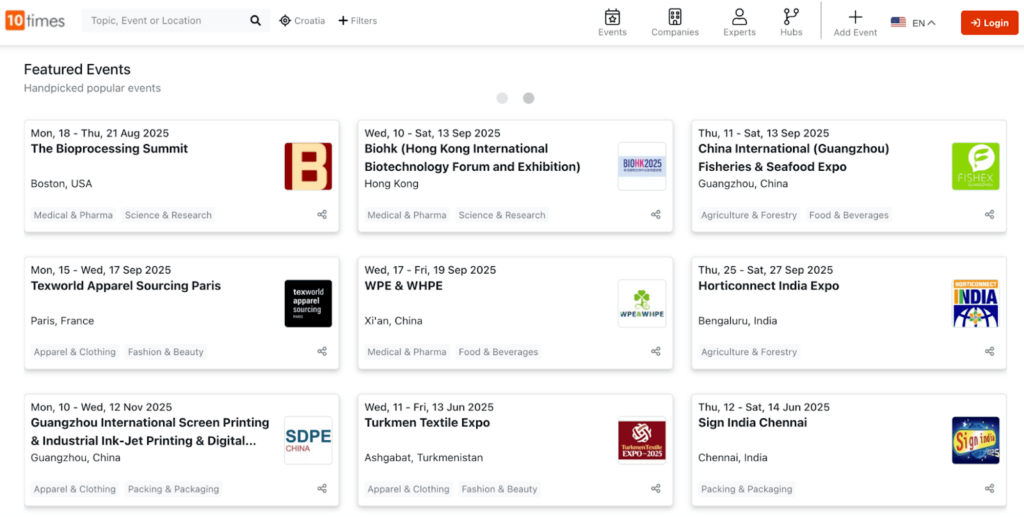Open the Texworld apparel sourcing logo
Image resolution: width=1024 pixels, height=517 pixels.
click(308, 304)
